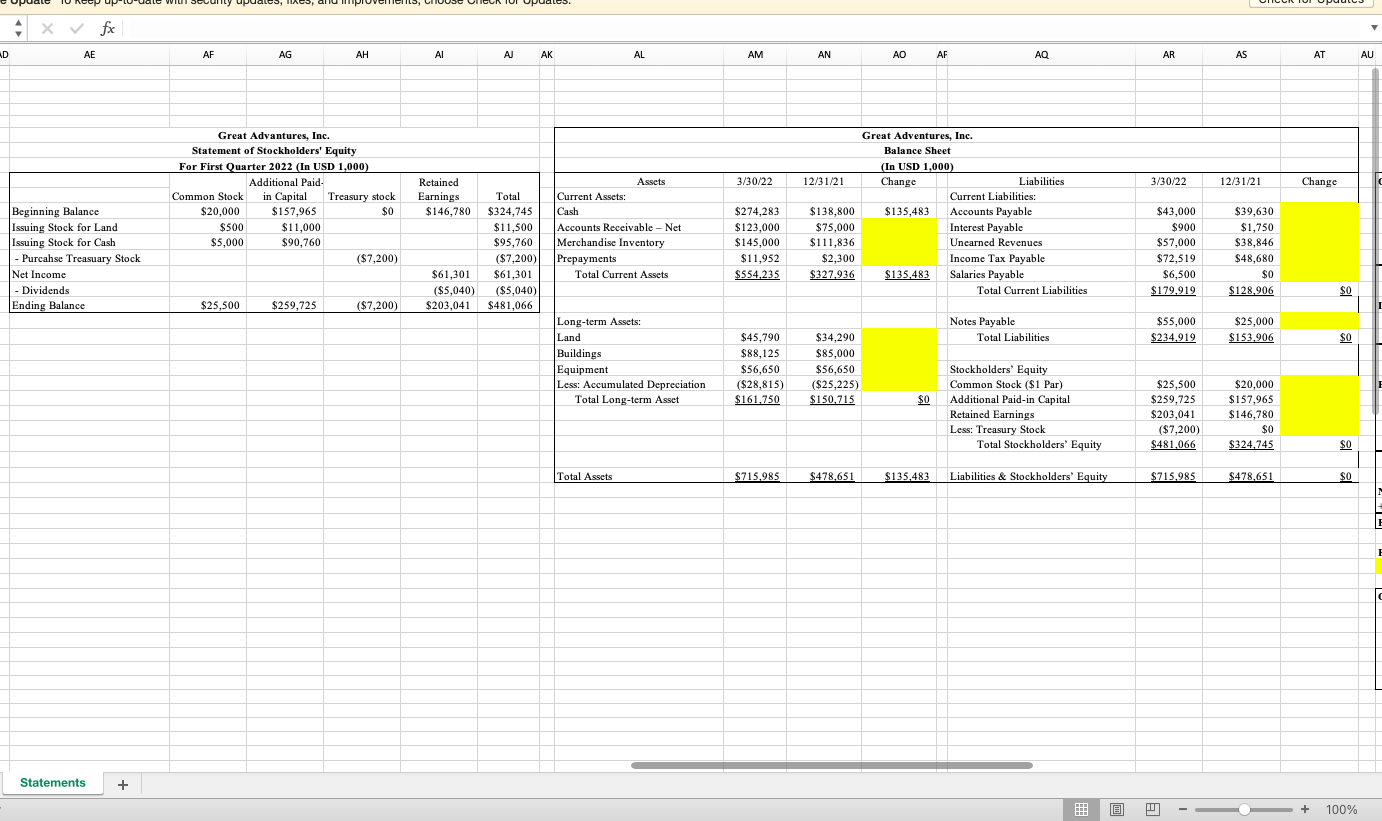Click the horizontal scrollbar thumb

tap(830, 765)
